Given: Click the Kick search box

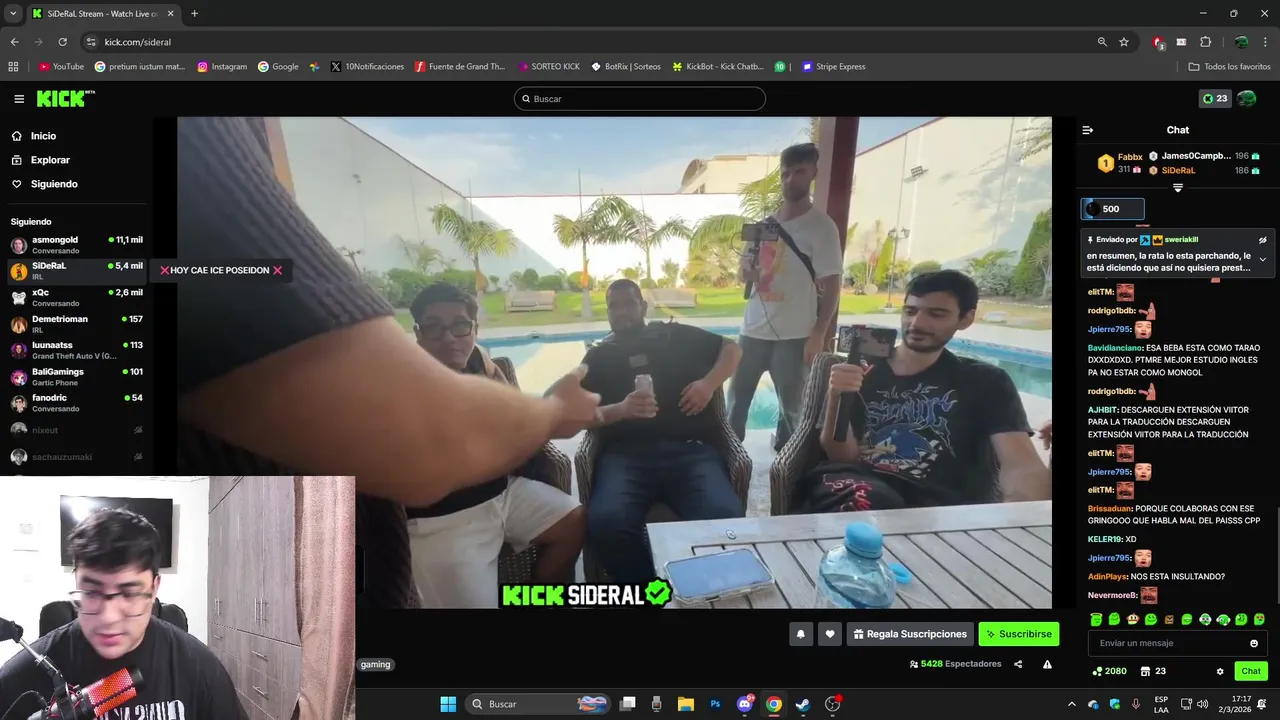Looking at the screenshot, I should [x=640, y=99].
